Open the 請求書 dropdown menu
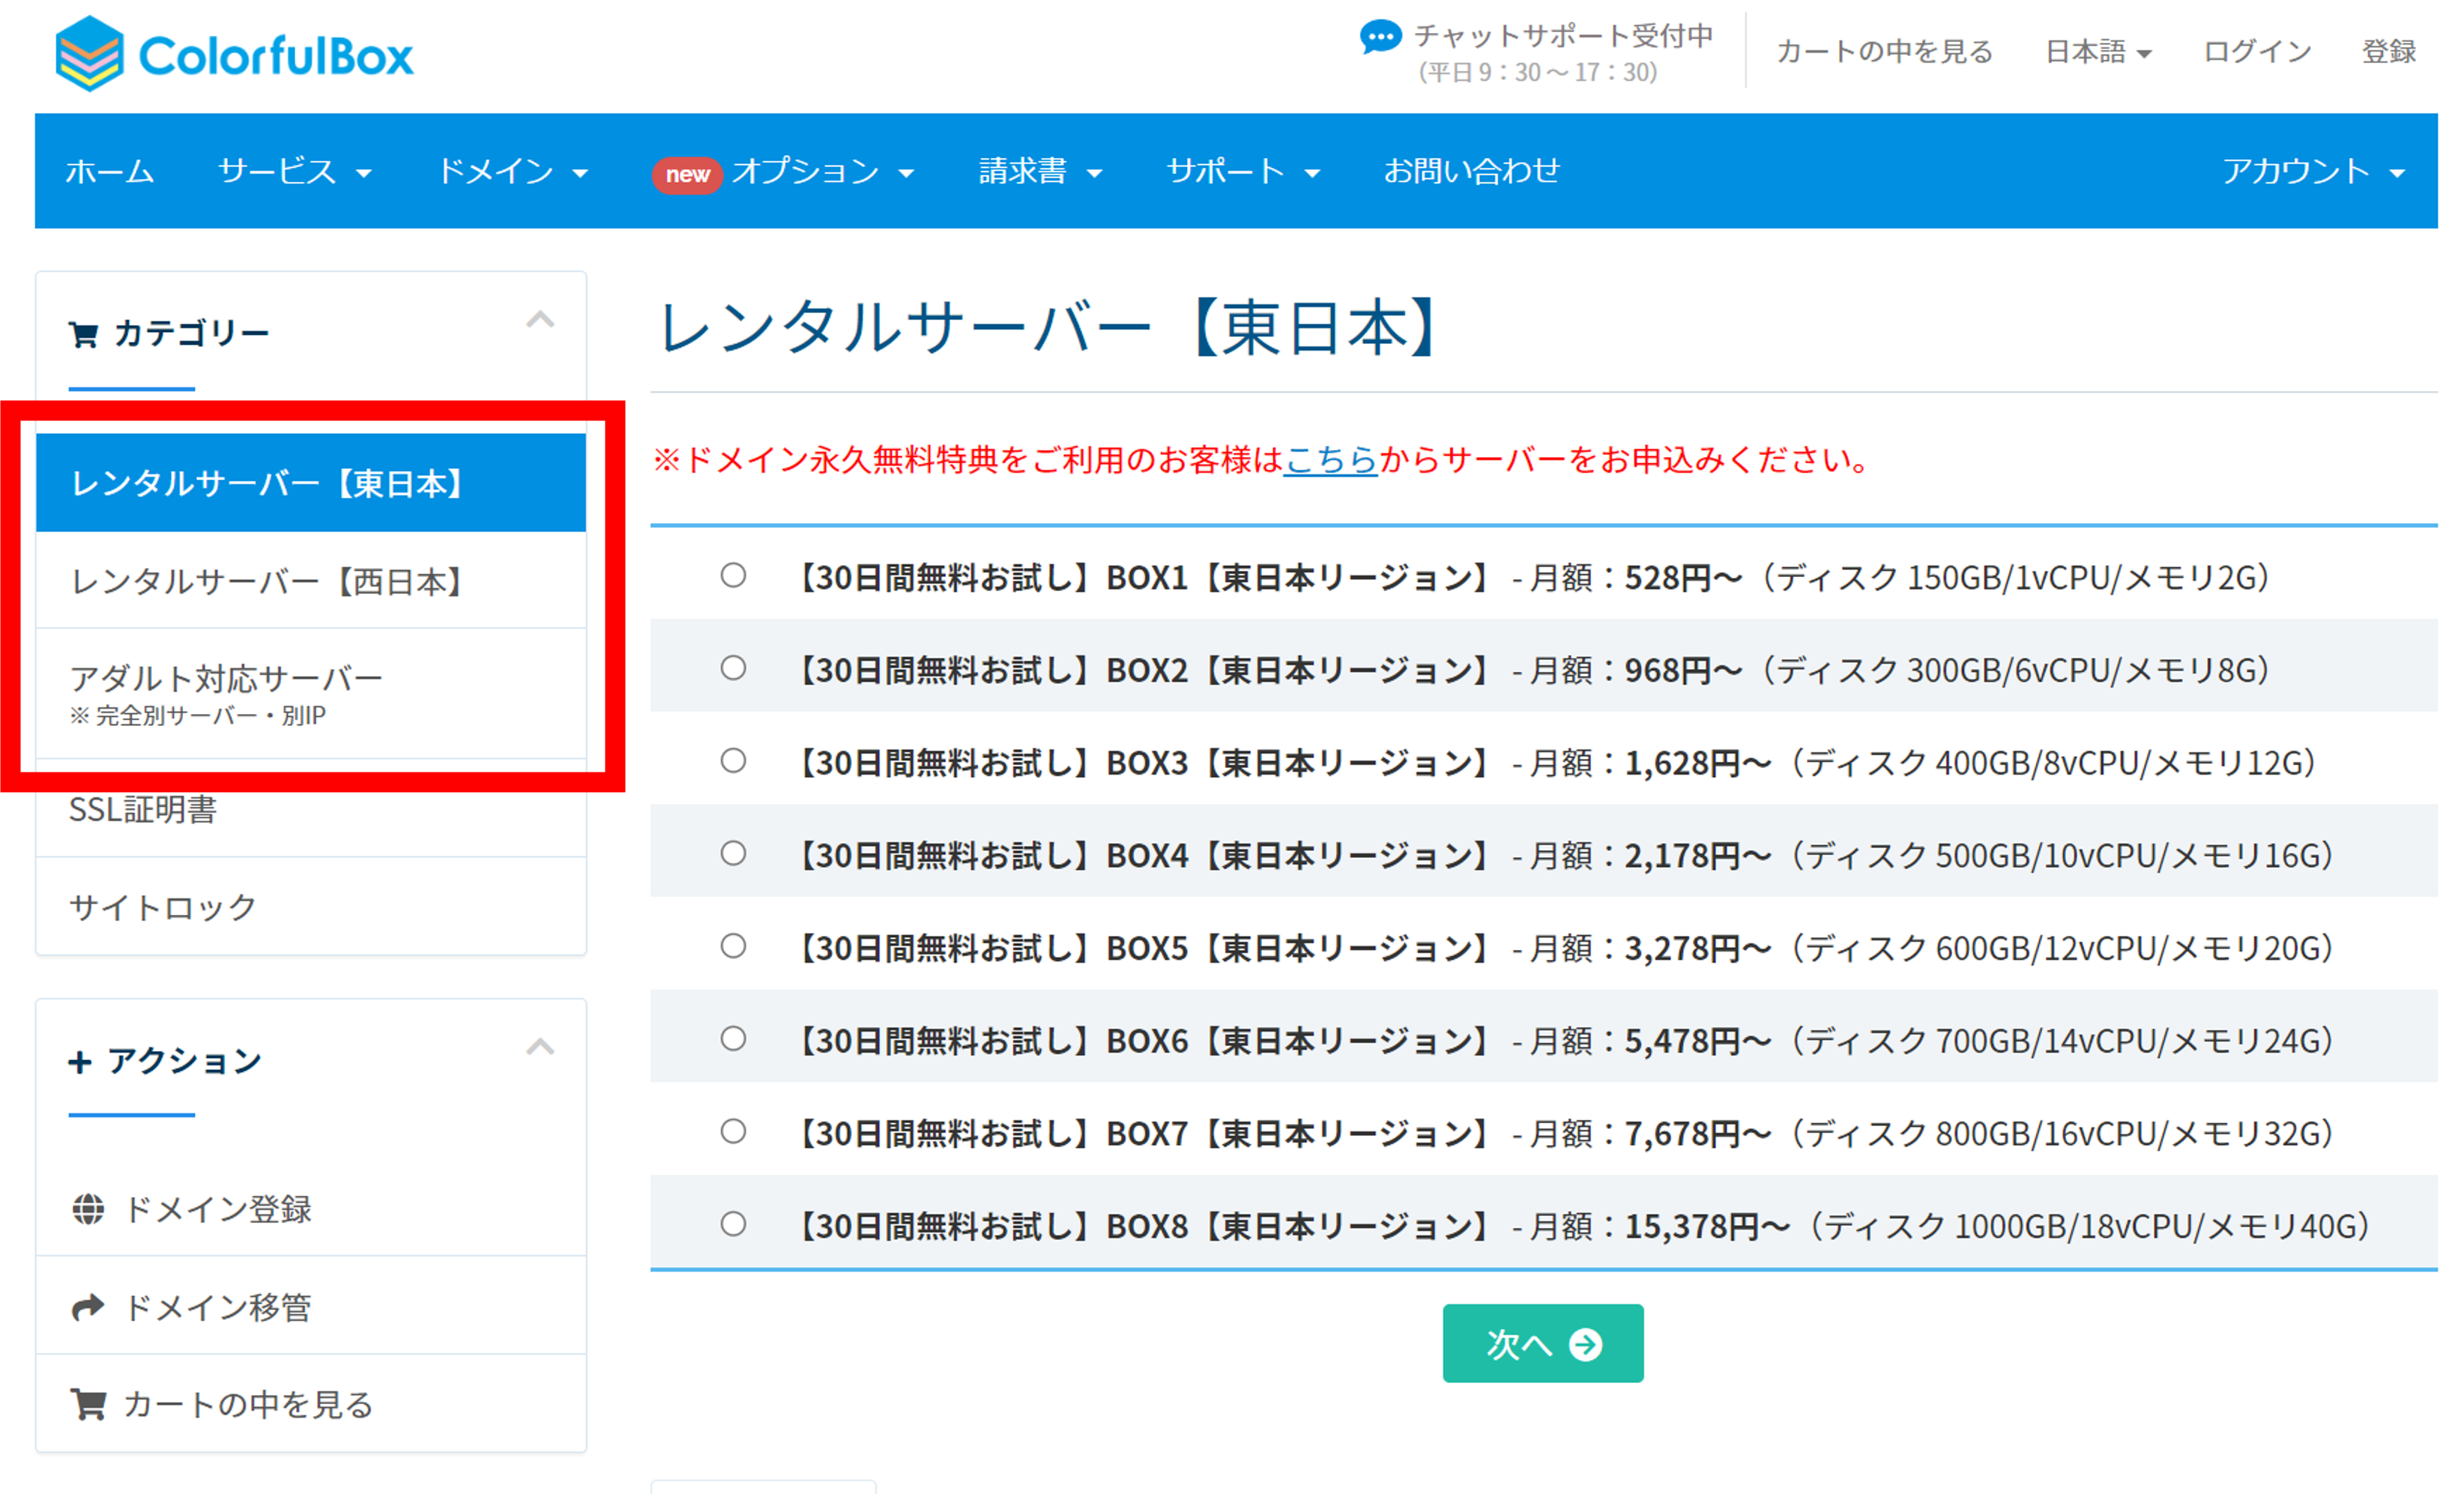2464x1494 pixels. [x=1040, y=171]
